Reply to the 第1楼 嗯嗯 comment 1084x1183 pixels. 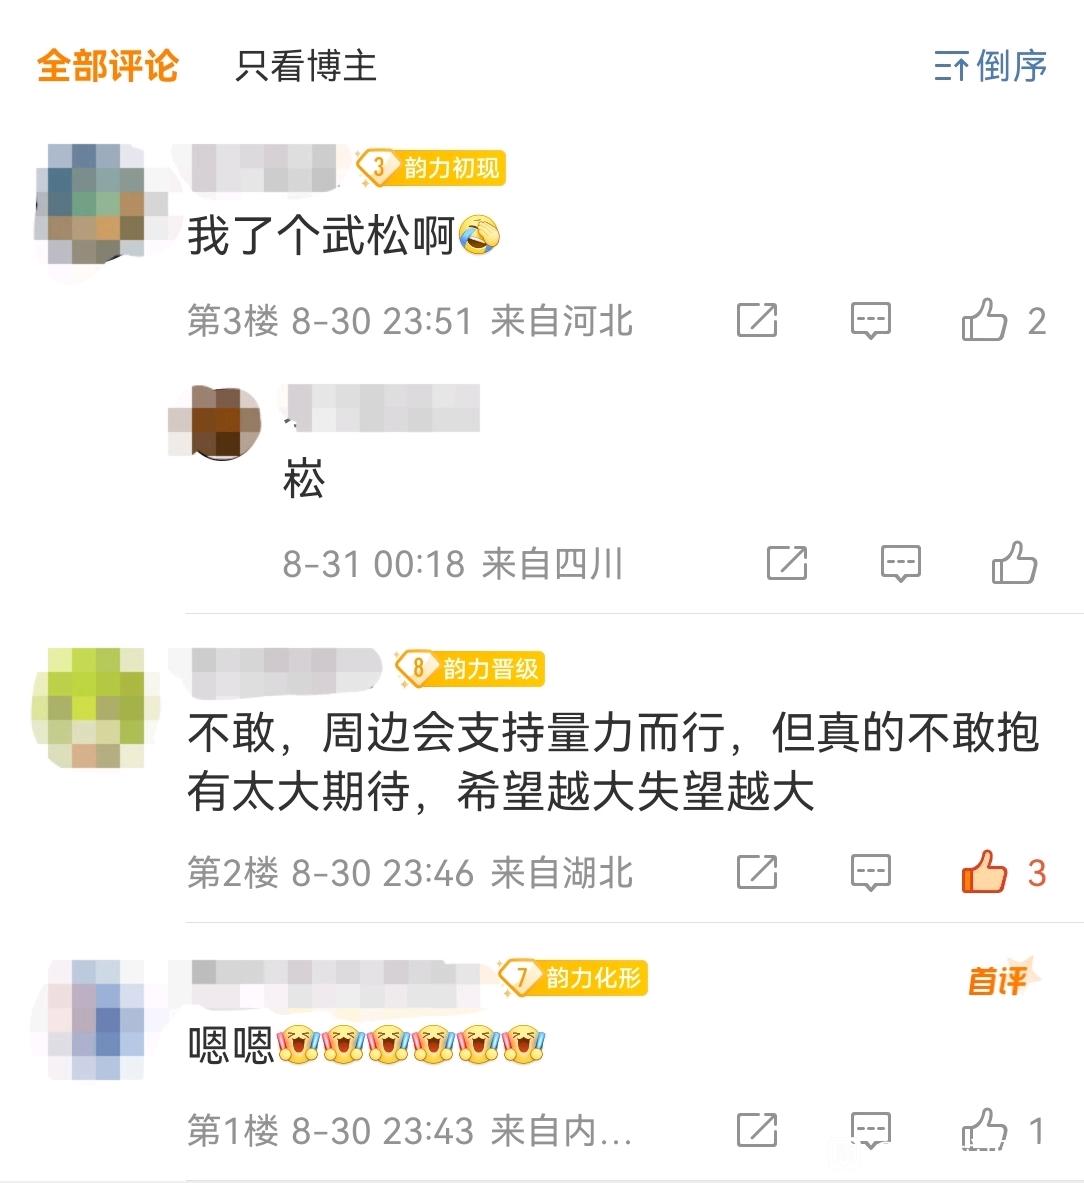coord(871,1129)
